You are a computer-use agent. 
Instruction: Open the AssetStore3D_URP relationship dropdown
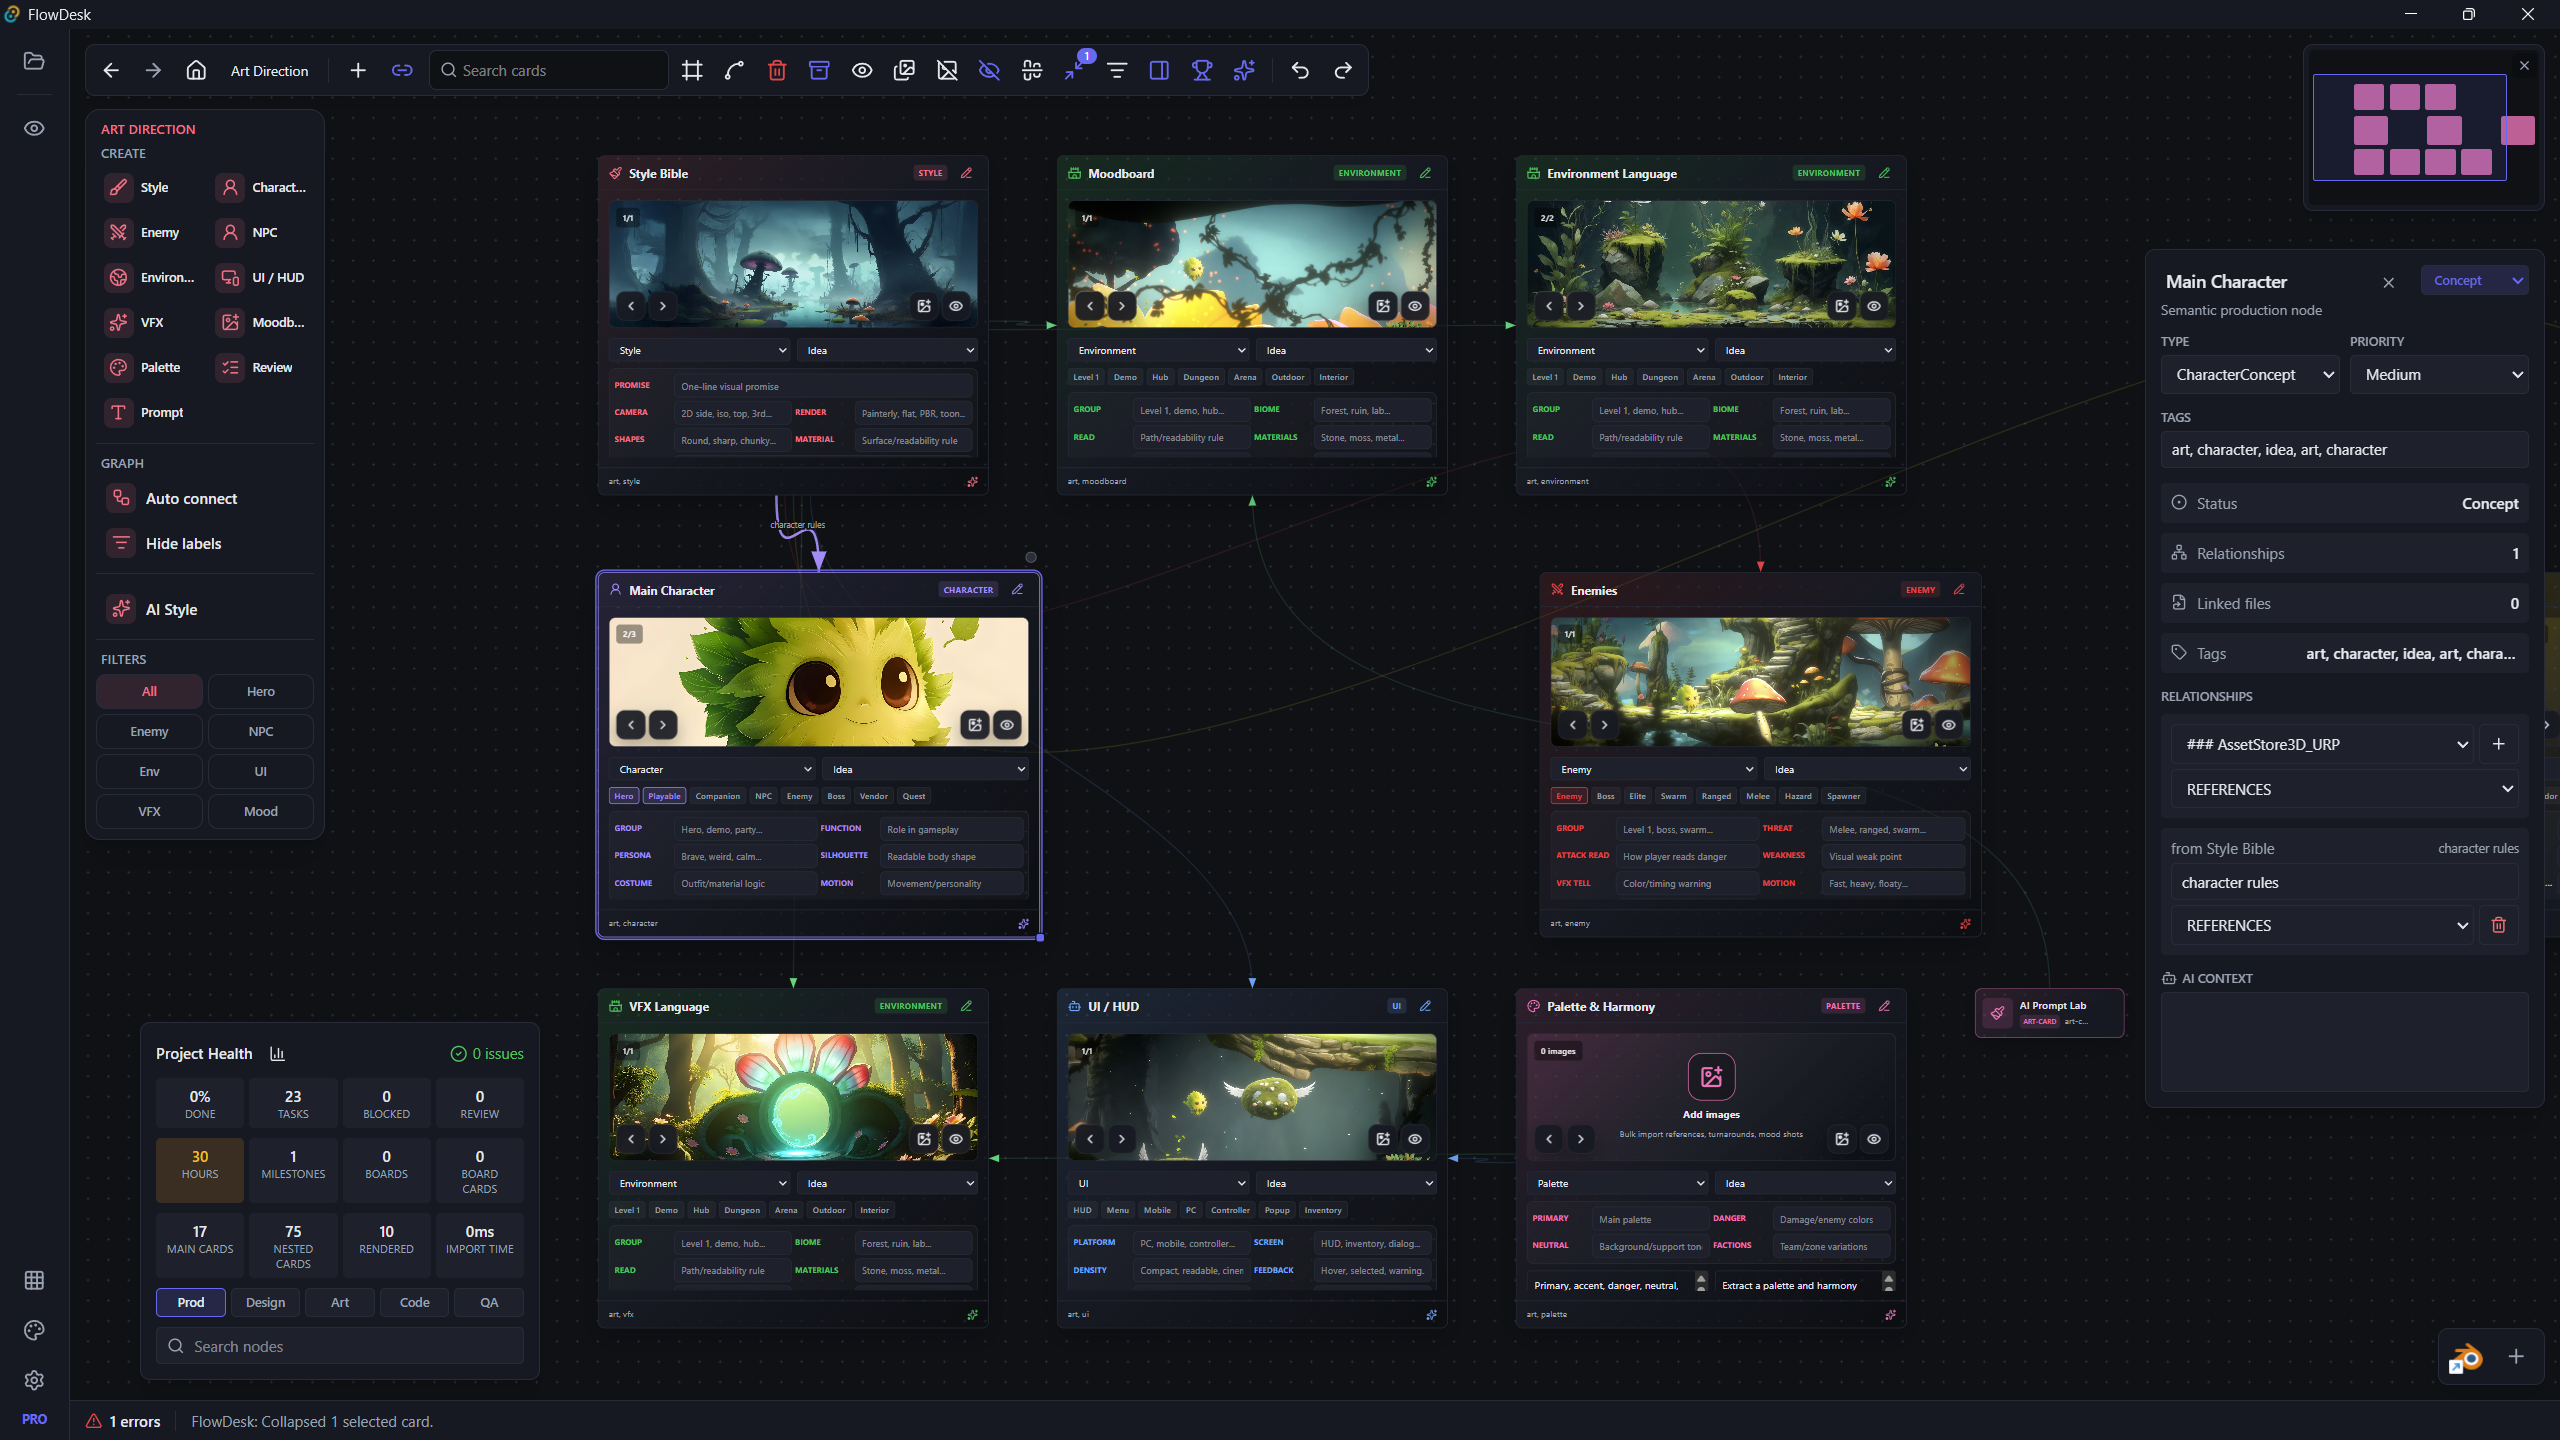2323,744
